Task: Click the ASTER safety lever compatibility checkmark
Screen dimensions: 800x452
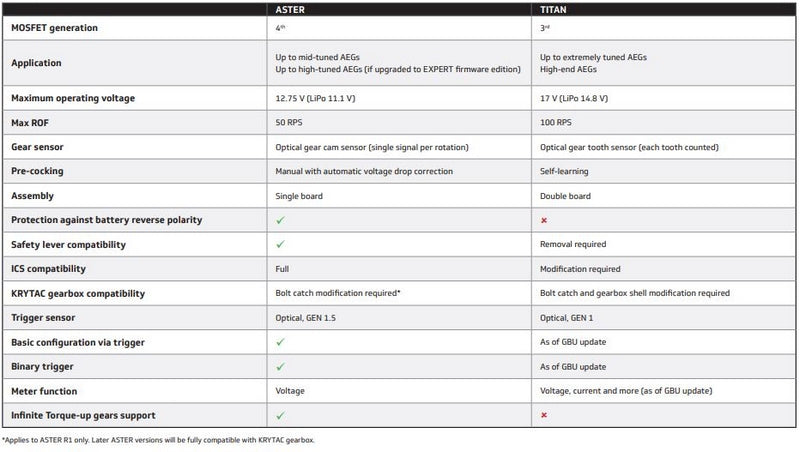Action: click(281, 244)
